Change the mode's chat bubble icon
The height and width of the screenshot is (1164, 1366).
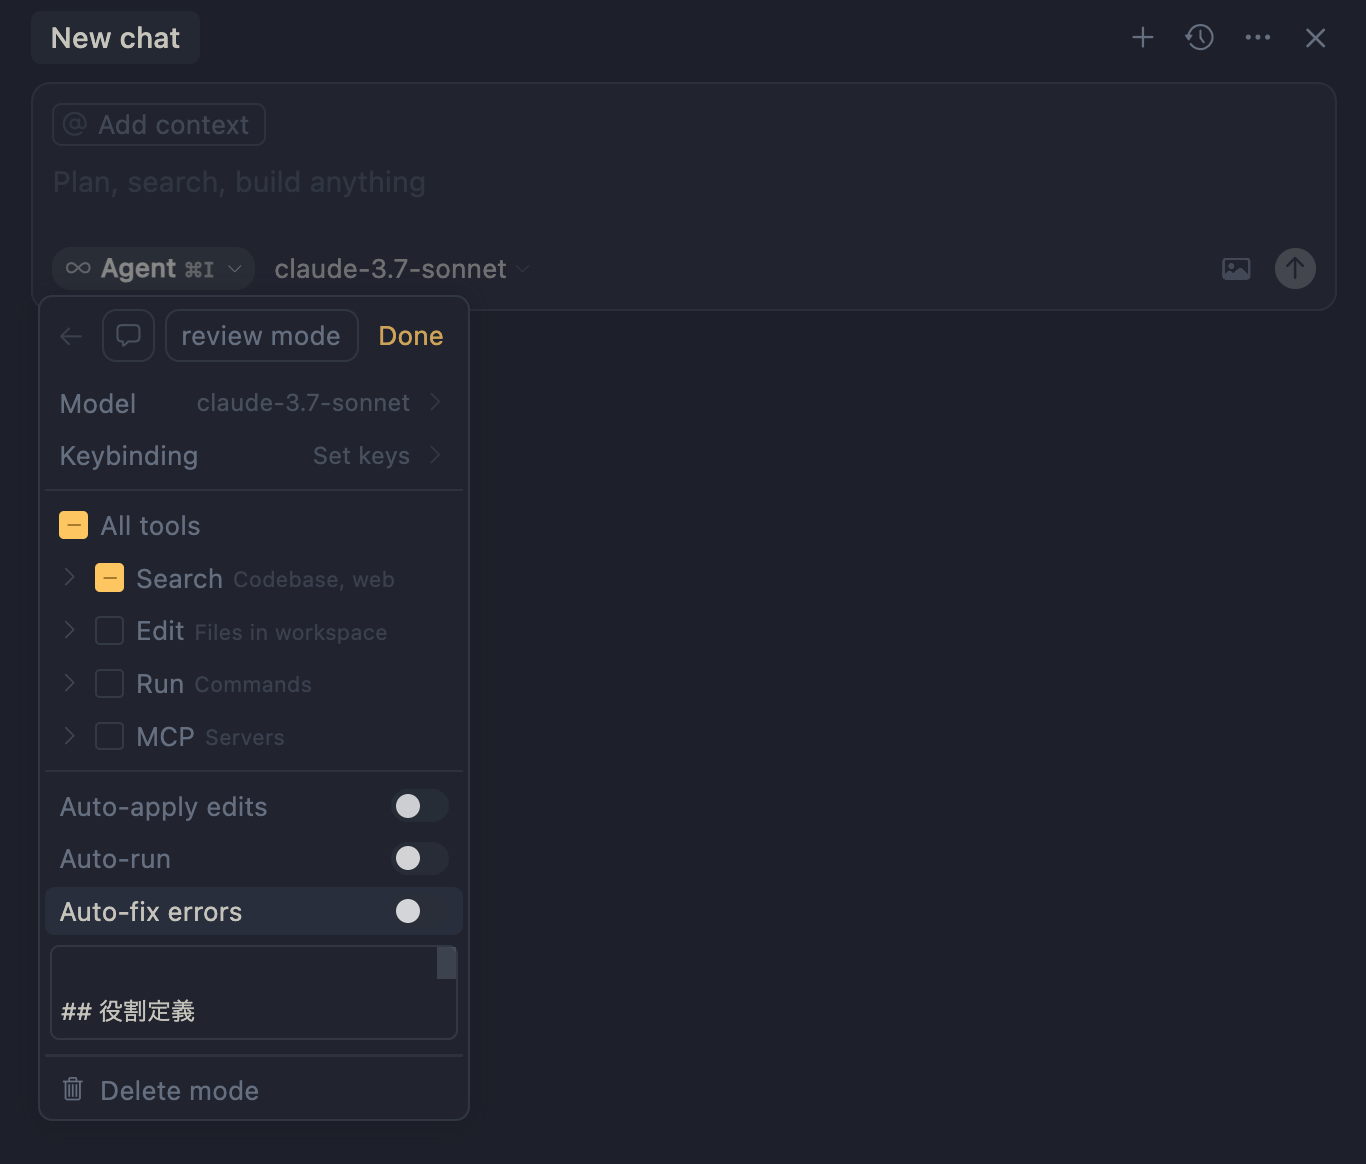pyautogui.click(x=128, y=335)
